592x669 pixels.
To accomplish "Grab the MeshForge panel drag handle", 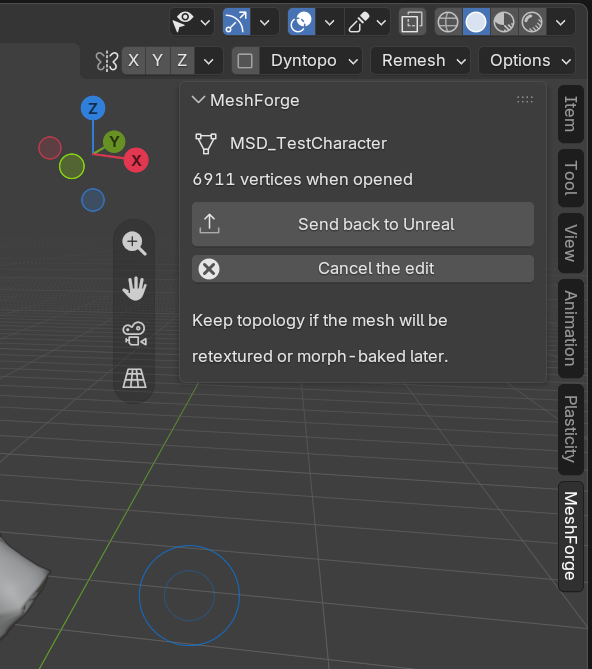I will [x=525, y=99].
